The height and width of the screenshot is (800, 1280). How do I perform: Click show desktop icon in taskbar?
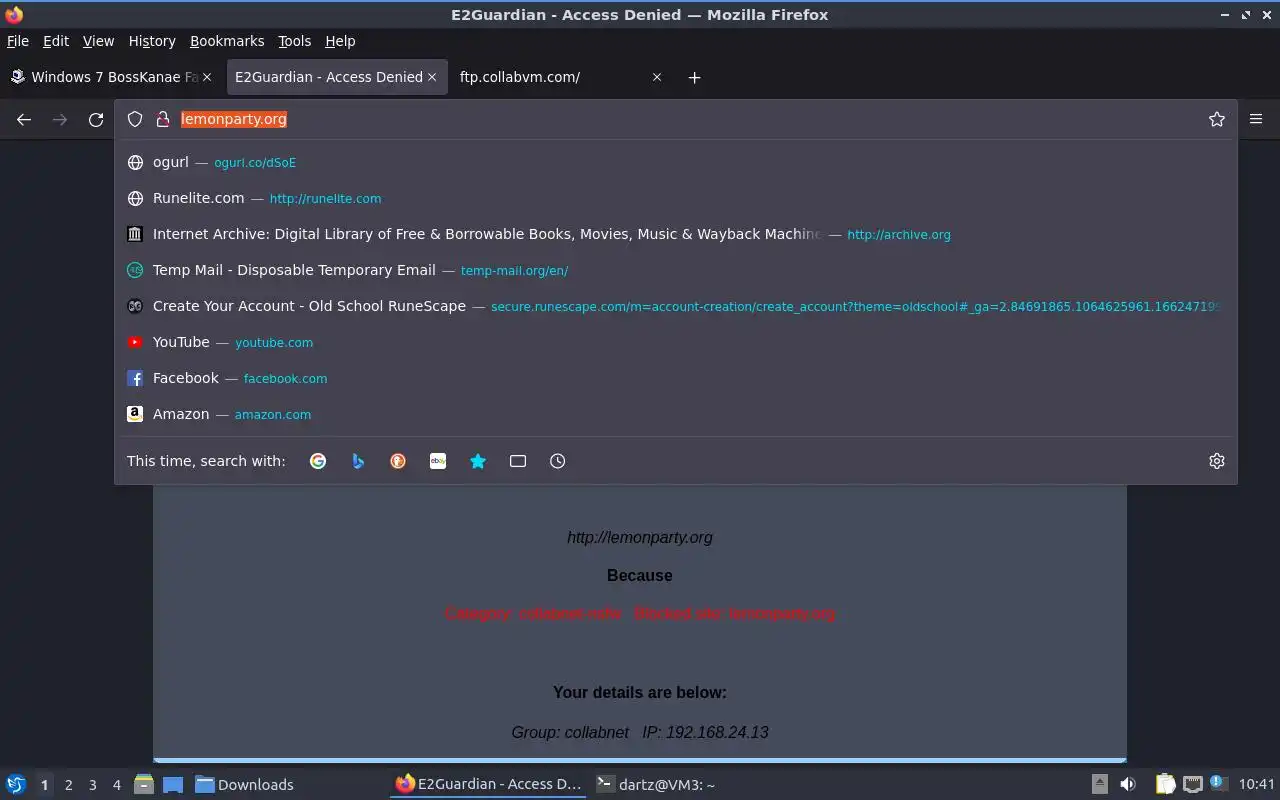click(x=173, y=785)
